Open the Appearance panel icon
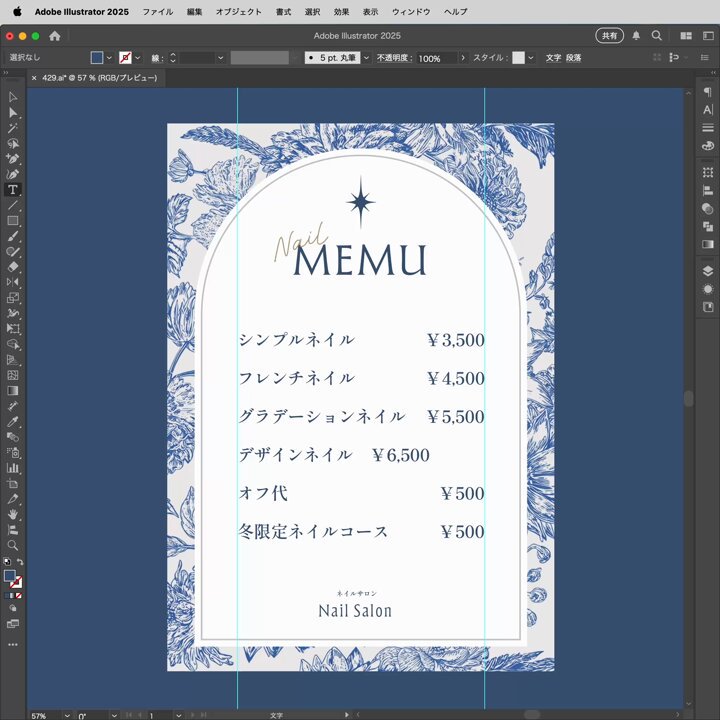The width and height of the screenshot is (720, 720). coord(708,289)
